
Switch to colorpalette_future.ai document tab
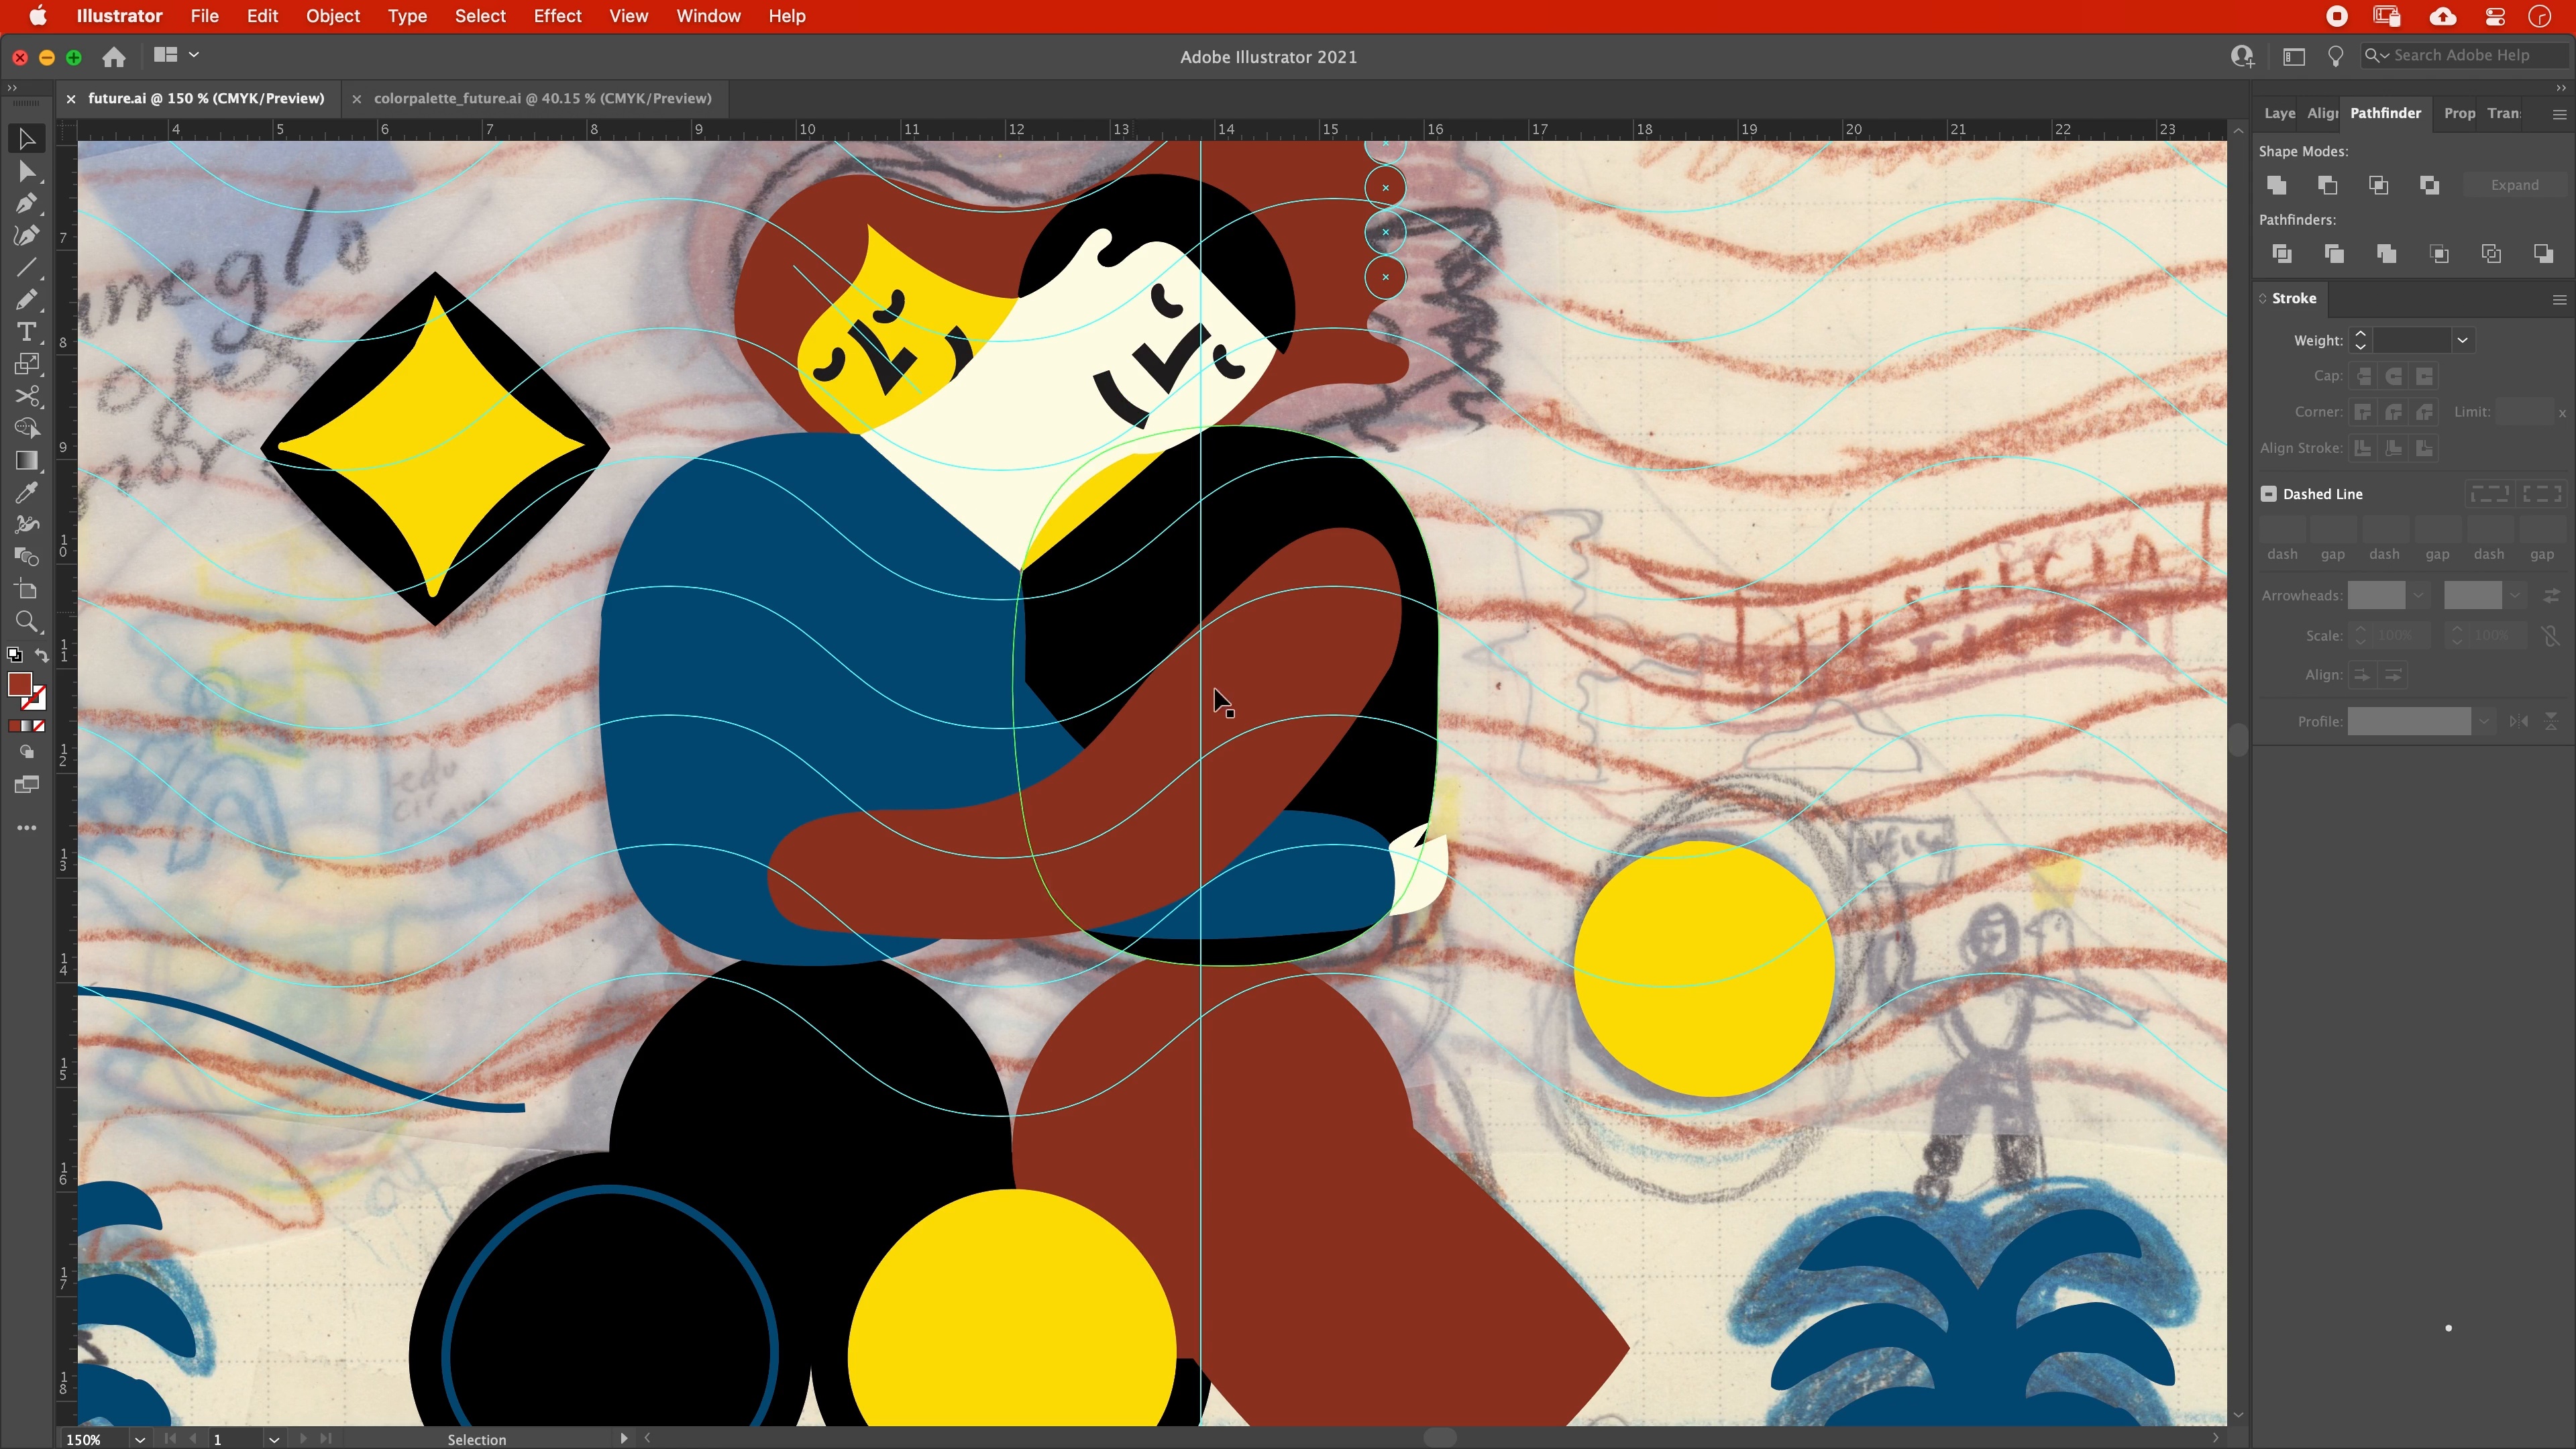(x=542, y=98)
